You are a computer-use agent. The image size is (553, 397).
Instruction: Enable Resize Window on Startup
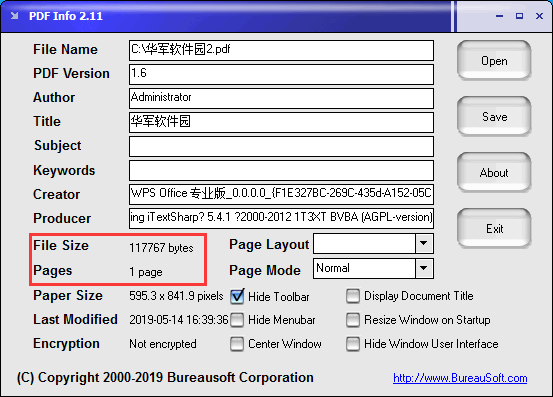pyautogui.click(x=353, y=320)
